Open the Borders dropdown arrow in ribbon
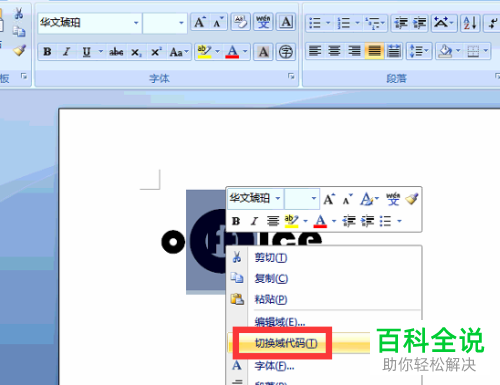500x385 pixels. (x=486, y=51)
